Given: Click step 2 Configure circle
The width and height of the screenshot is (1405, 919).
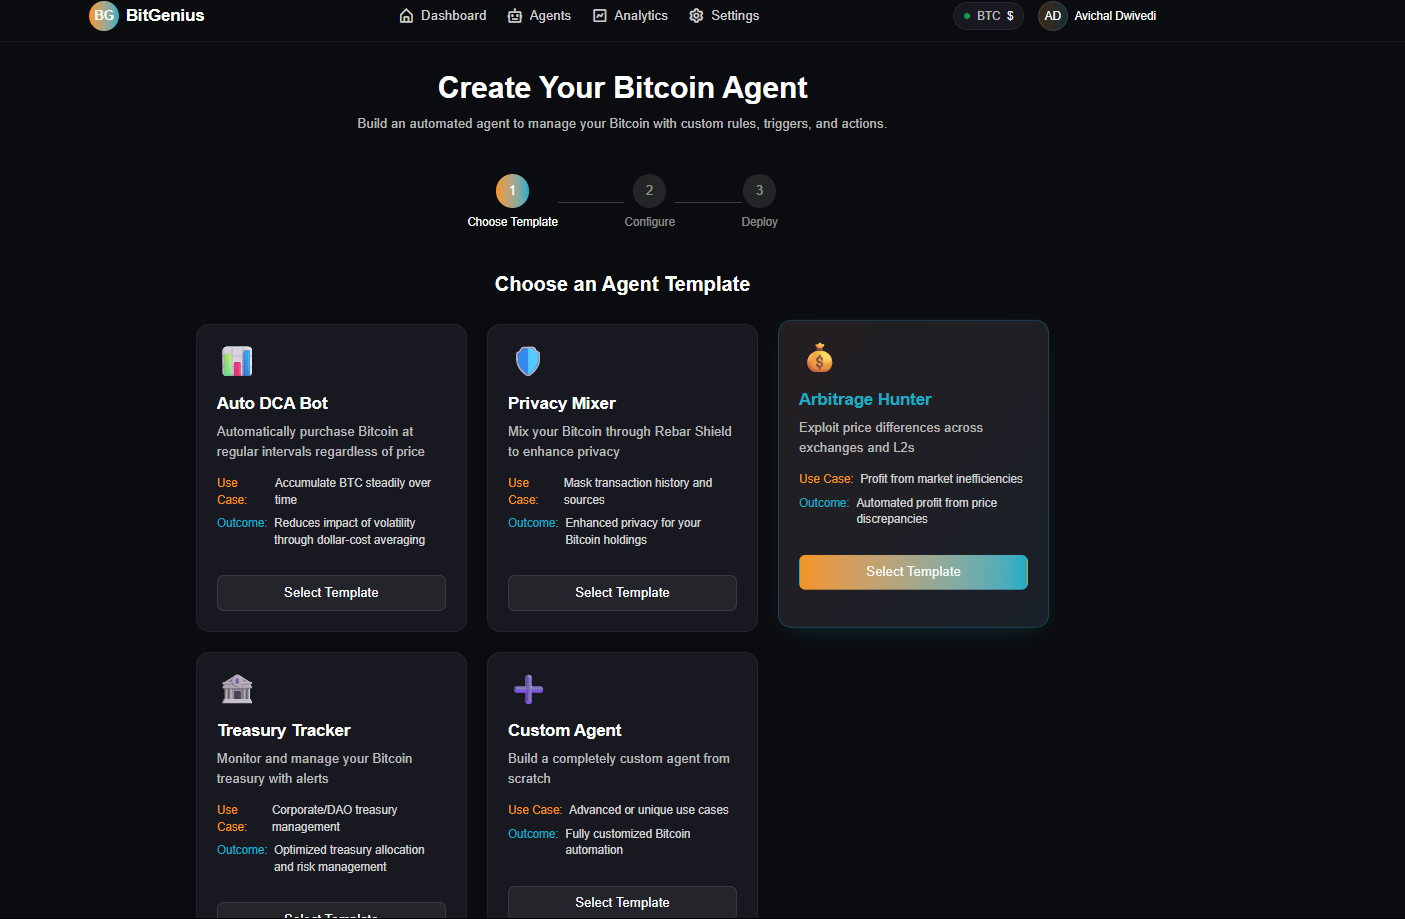Looking at the screenshot, I should coord(649,191).
